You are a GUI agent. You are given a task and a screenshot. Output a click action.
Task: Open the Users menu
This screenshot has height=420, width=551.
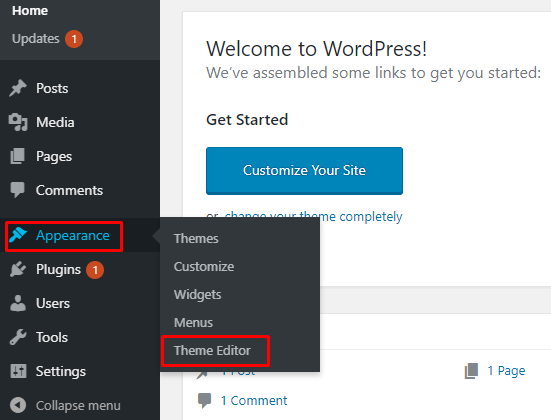pos(53,303)
